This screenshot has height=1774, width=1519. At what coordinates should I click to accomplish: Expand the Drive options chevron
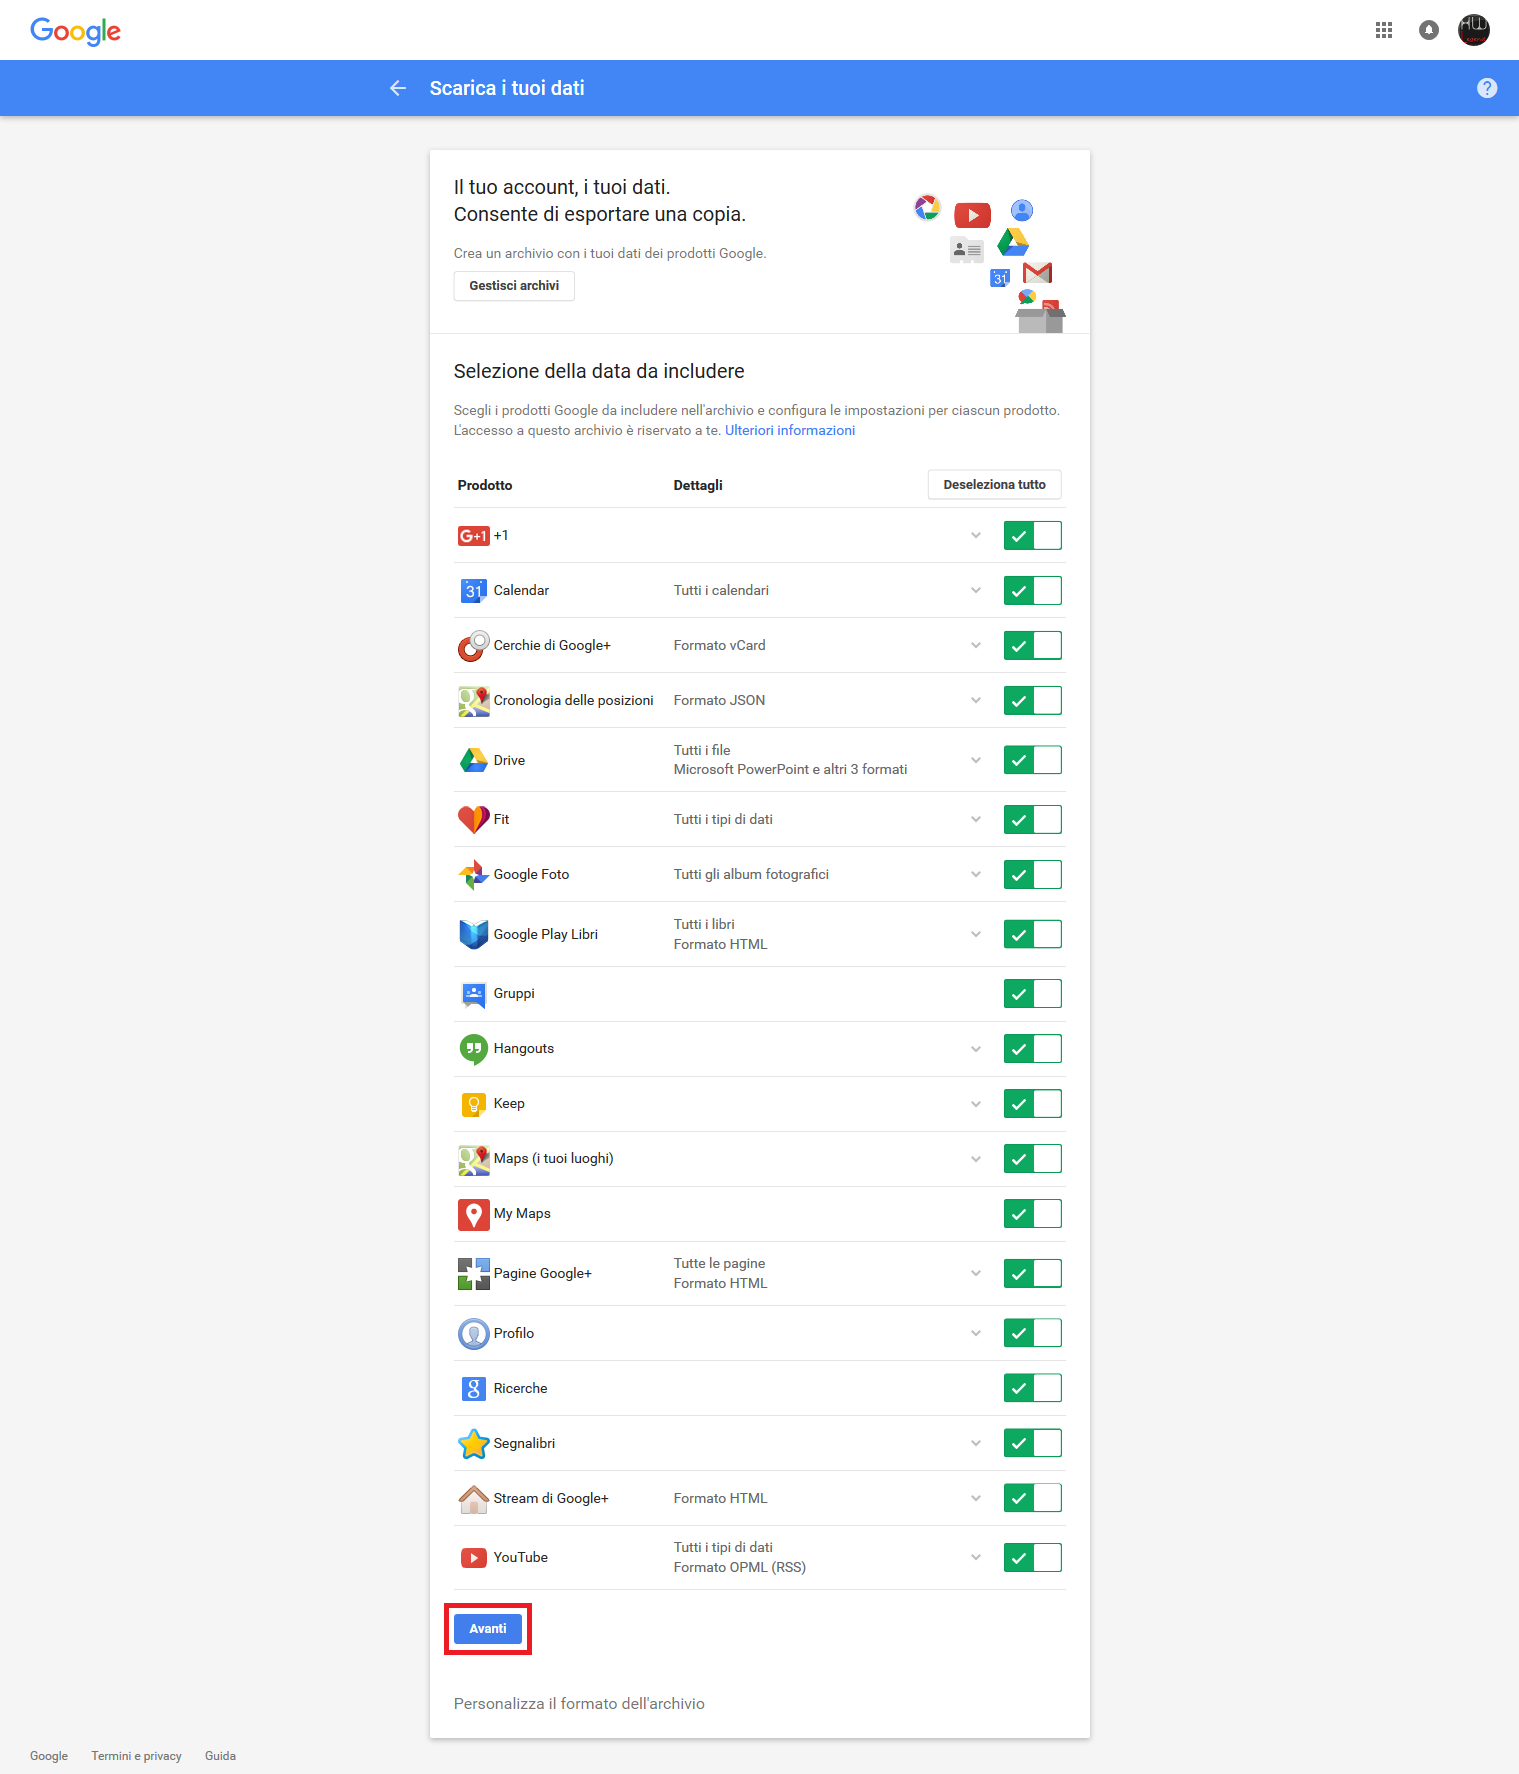[x=976, y=760]
